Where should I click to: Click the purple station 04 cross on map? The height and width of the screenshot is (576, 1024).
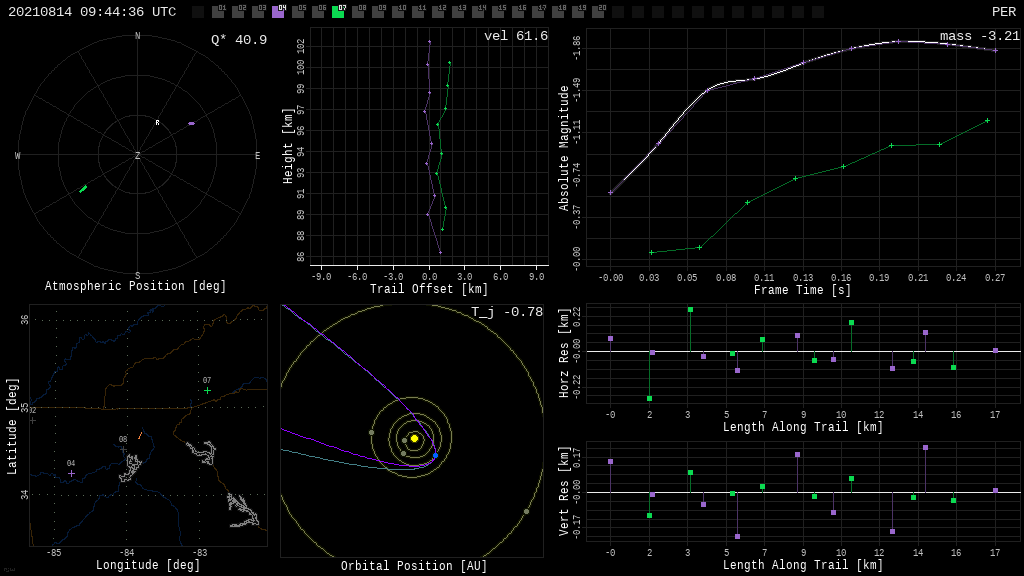click(x=71, y=473)
